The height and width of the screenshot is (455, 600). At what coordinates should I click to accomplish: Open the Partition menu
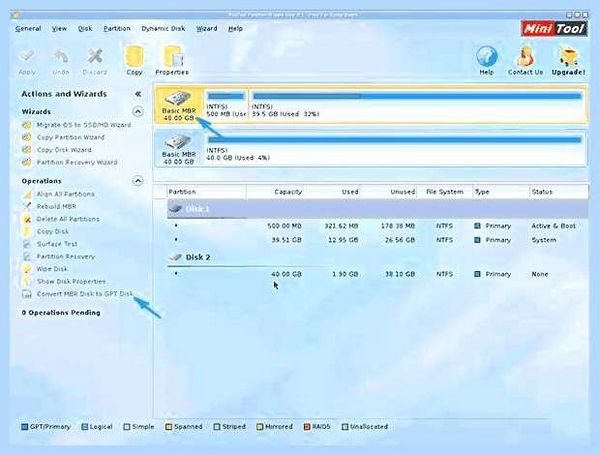click(x=117, y=29)
